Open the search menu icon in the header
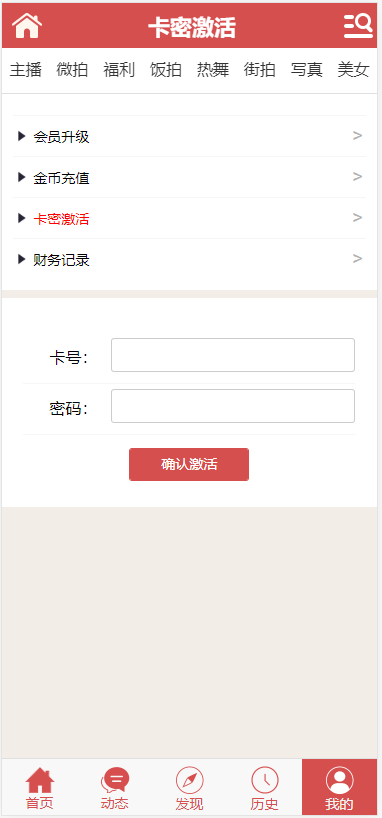This screenshot has height=818, width=382. click(358, 26)
